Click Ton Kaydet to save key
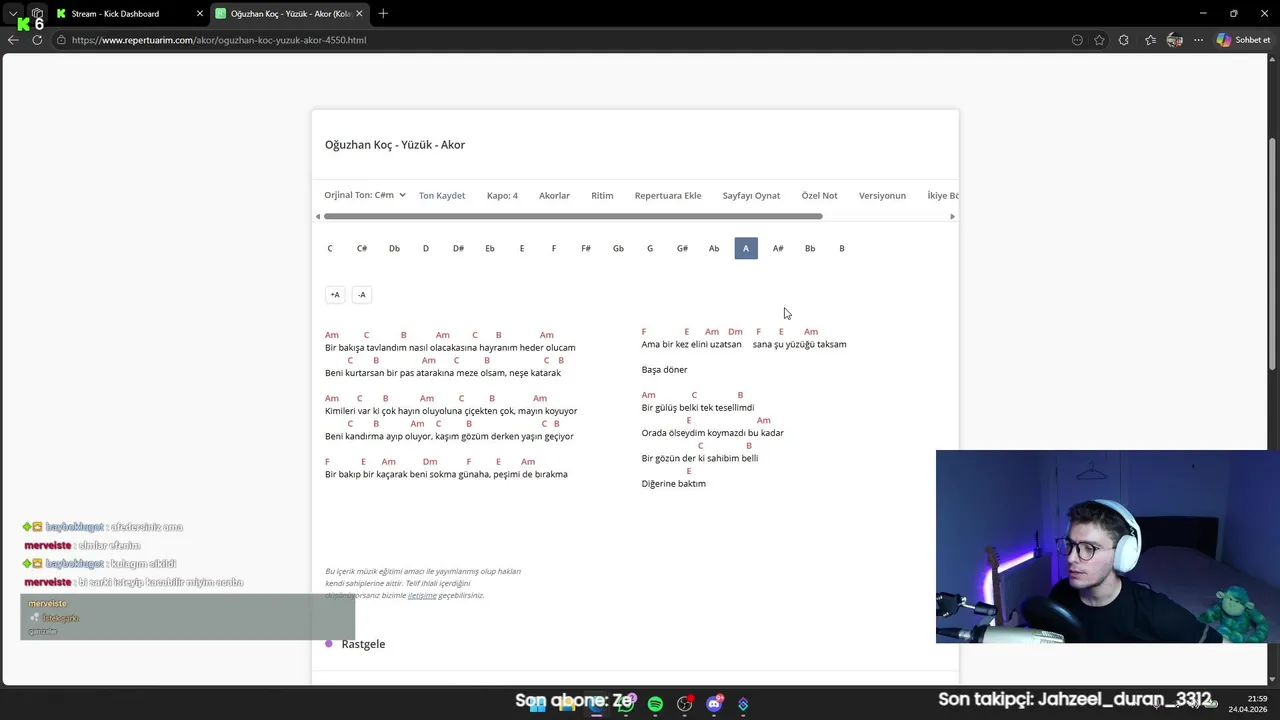 (x=442, y=196)
